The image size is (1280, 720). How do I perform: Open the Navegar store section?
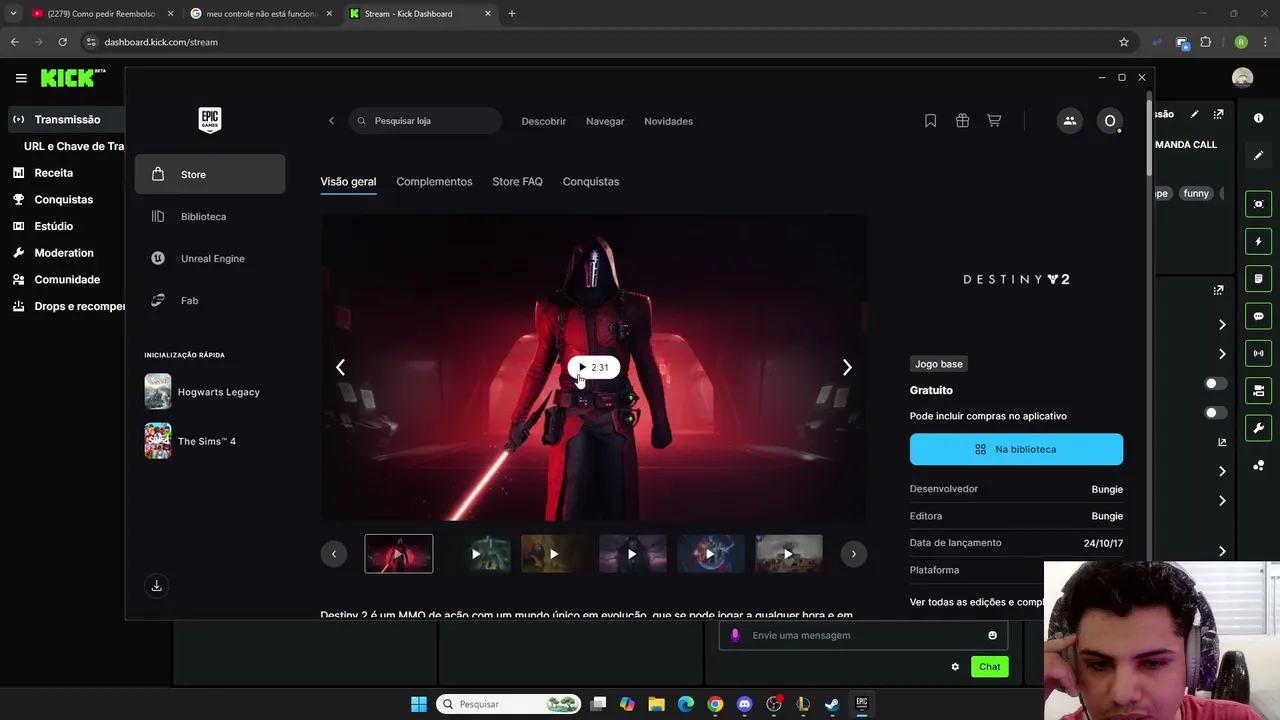[605, 121]
